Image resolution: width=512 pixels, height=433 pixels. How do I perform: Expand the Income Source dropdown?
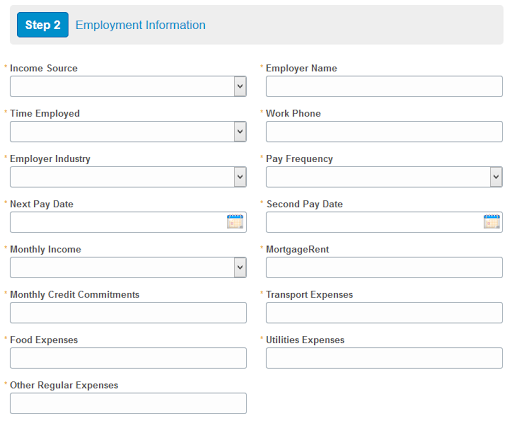(x=128, y=86)
